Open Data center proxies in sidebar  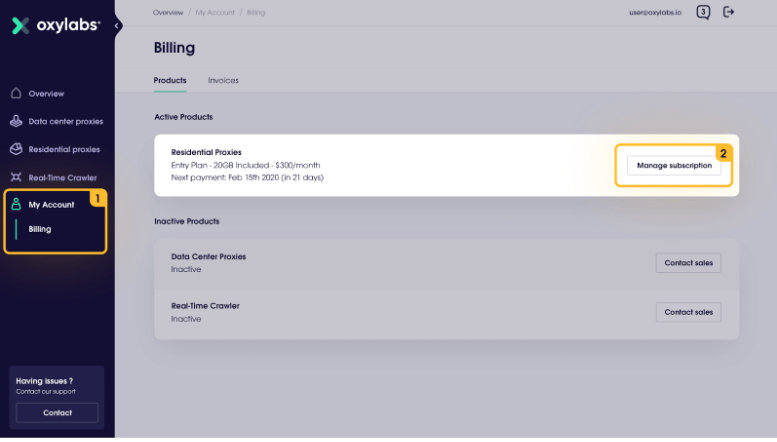[66, 121]
